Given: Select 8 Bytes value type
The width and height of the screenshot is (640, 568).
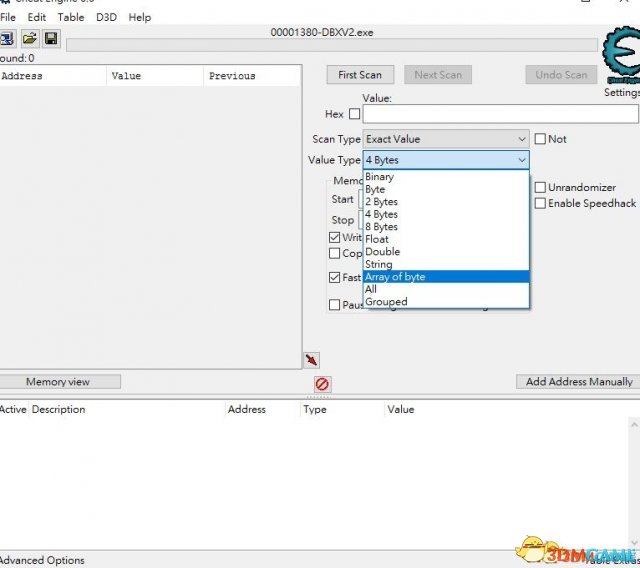Looking at the screenshot, I should [446, 226].
